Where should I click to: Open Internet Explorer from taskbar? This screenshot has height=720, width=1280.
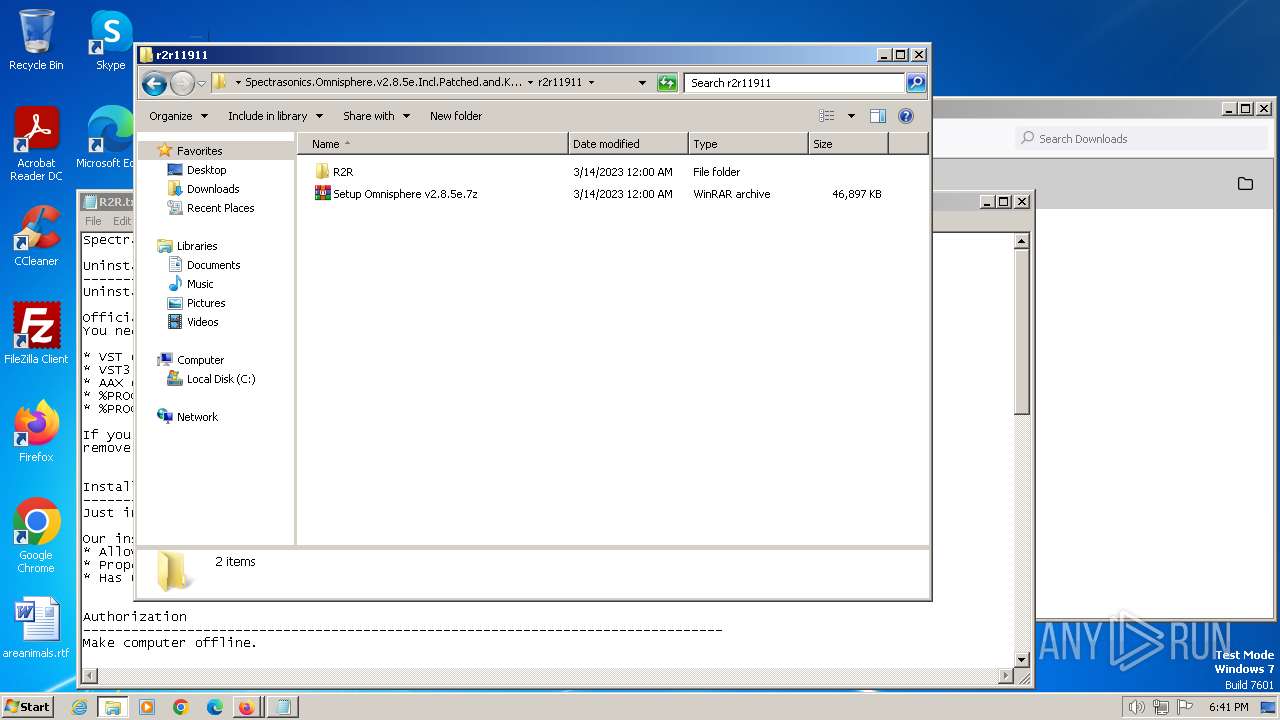[x=80, y=707]
